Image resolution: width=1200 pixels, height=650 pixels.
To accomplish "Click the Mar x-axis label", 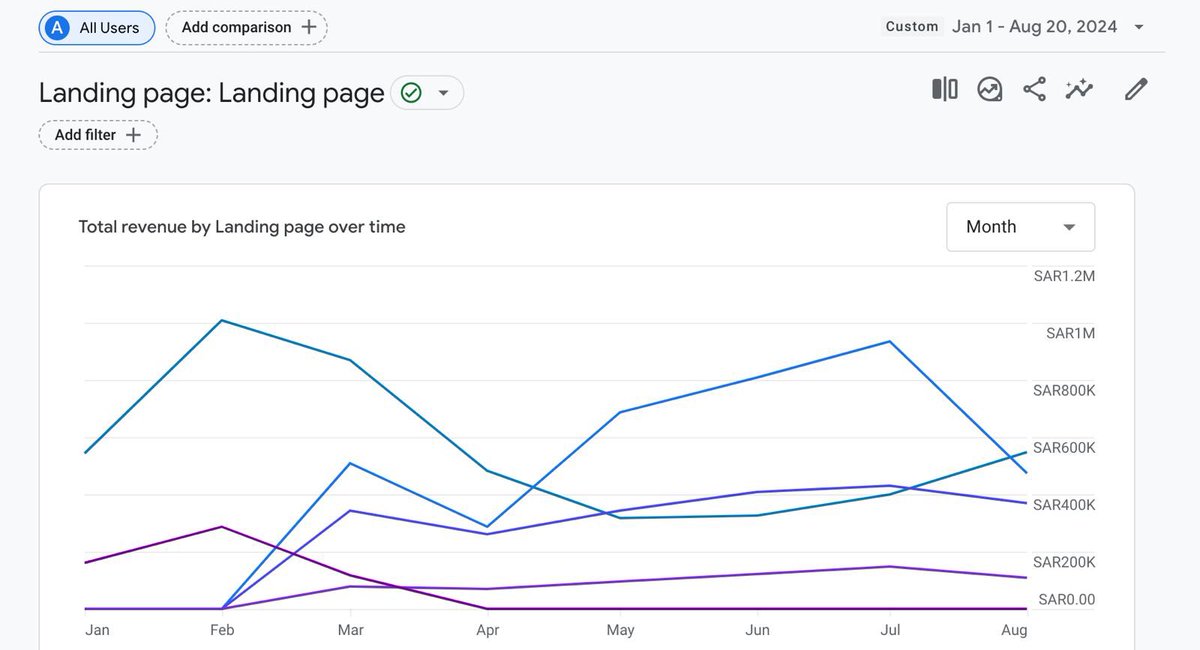I will click(351, 630).
